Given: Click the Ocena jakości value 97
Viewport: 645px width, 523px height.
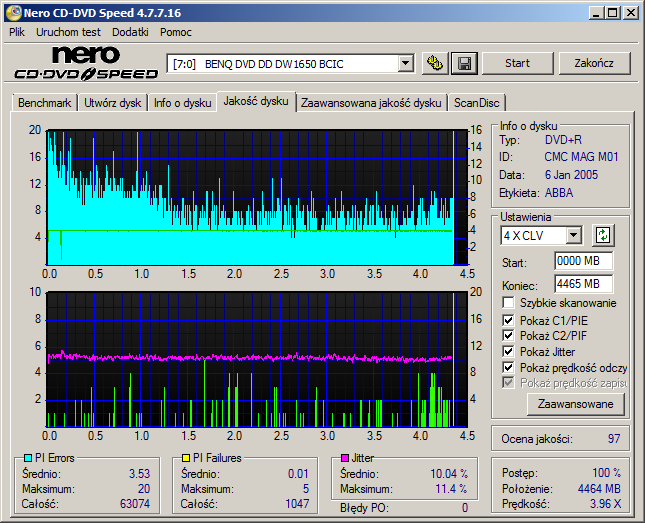Looking at the screenshot, I should click(614, 439).
